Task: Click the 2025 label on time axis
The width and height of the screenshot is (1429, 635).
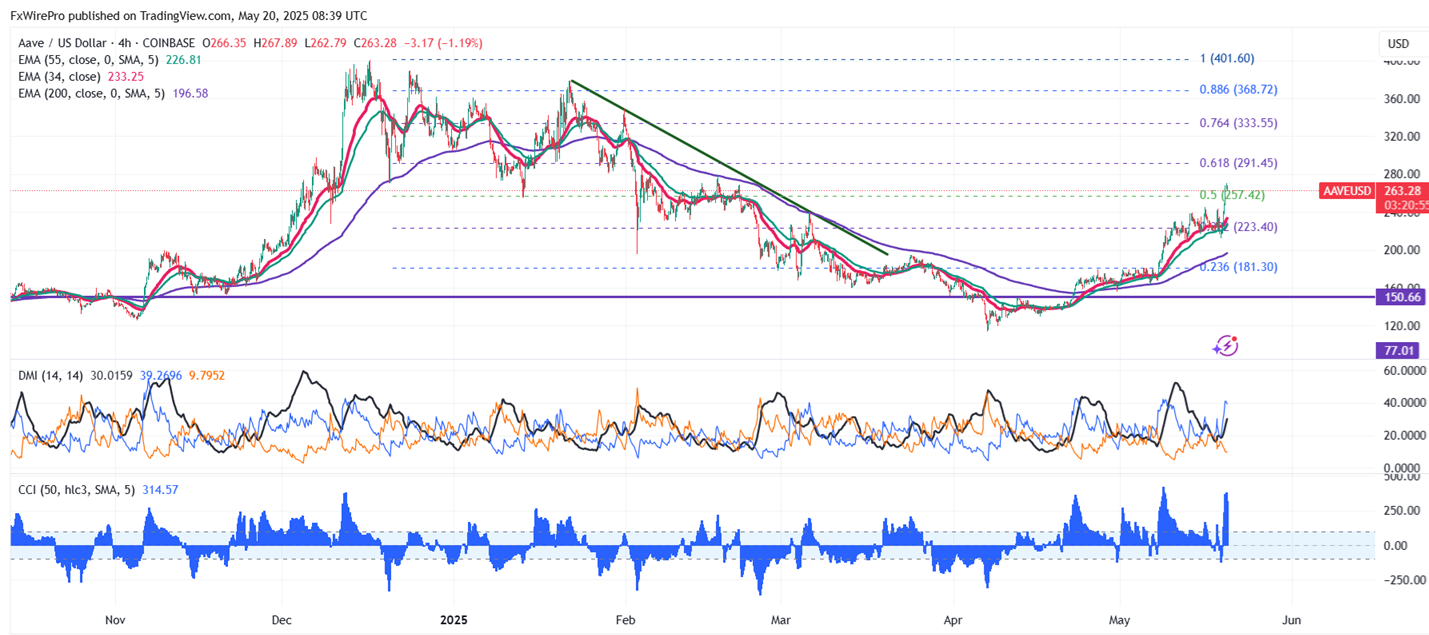Action: point(454,621)
